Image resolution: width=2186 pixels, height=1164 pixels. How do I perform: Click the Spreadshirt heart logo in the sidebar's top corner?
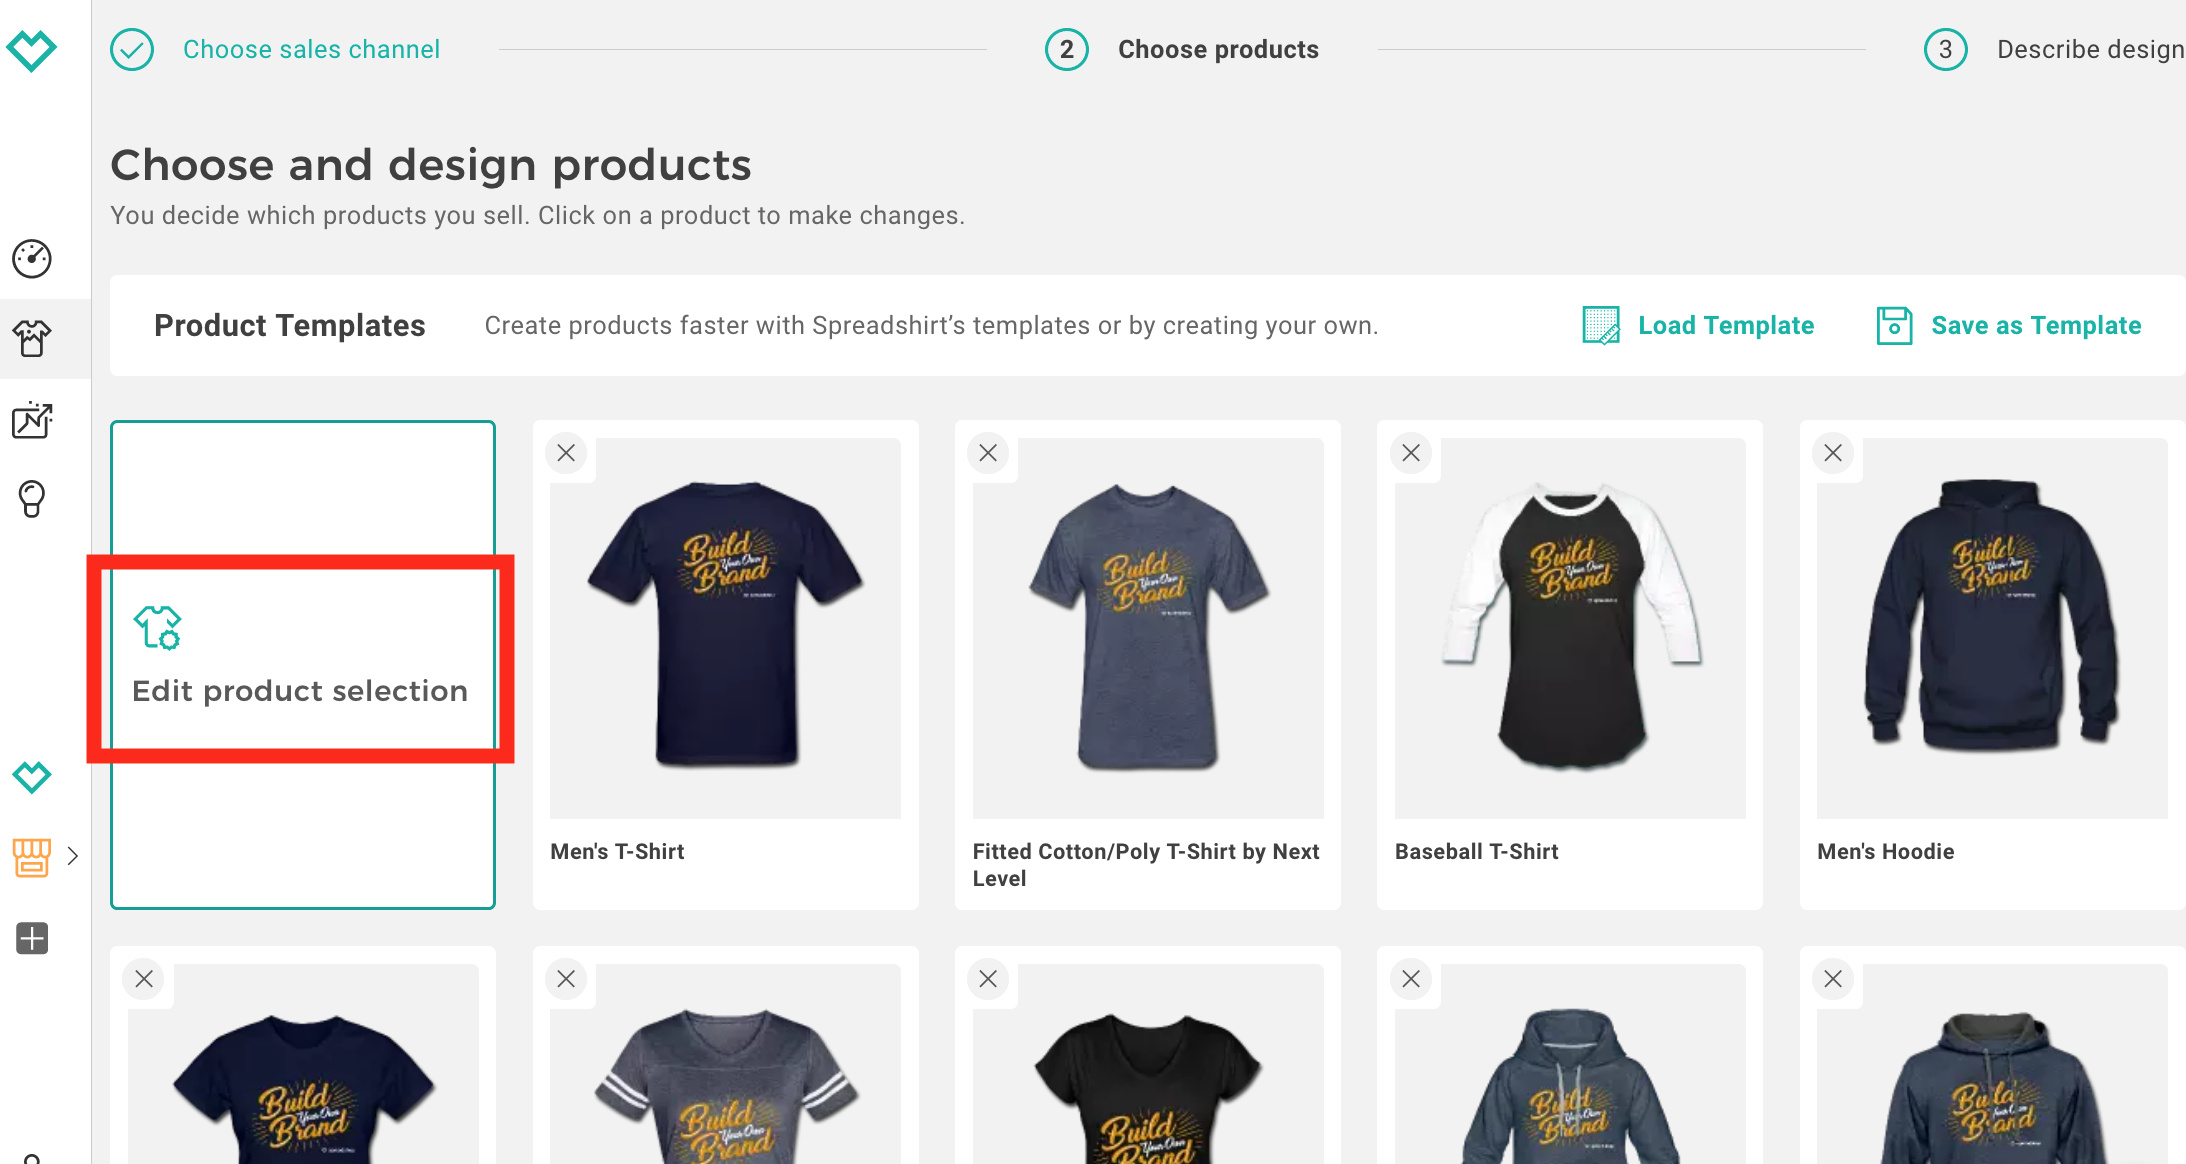(31, 50)
